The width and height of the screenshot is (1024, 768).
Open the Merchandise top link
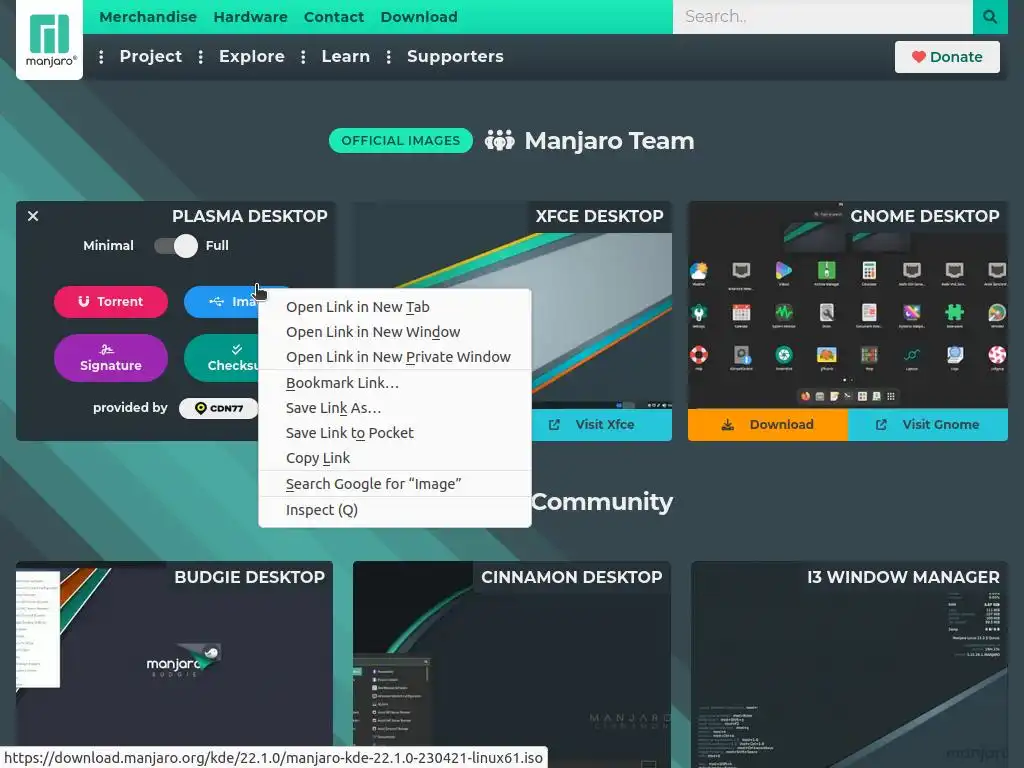click(x=148, y=17)
